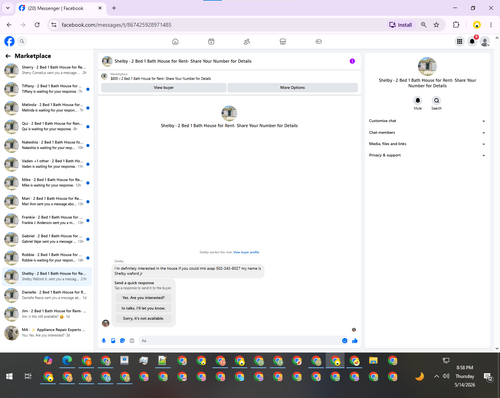500x398 pixels.
Task: Click the More Options button
Action: click(x=292, y=88)
